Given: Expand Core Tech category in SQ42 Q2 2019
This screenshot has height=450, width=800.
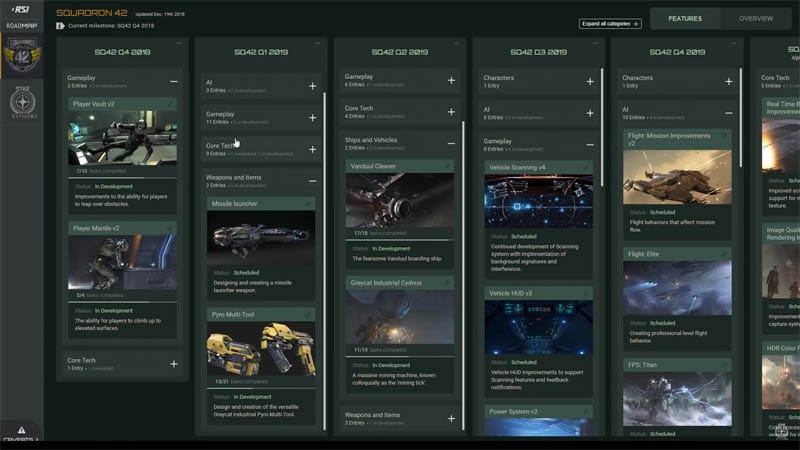Looking at the screenshot, I should 452,112.
